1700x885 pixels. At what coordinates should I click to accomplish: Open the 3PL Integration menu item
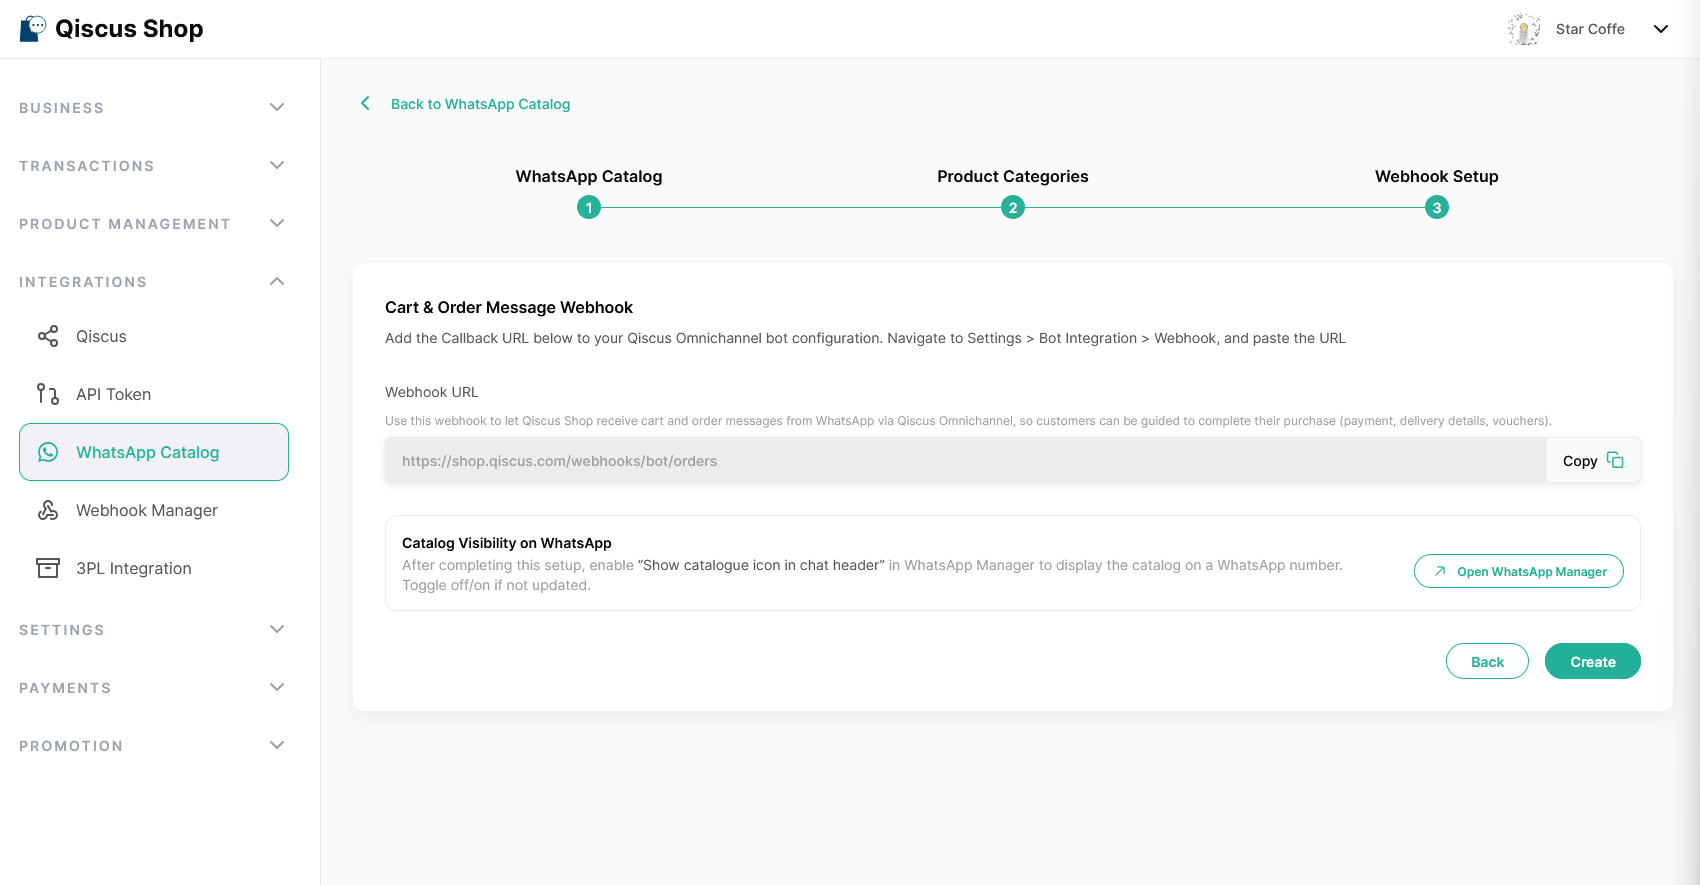(154, 568)
